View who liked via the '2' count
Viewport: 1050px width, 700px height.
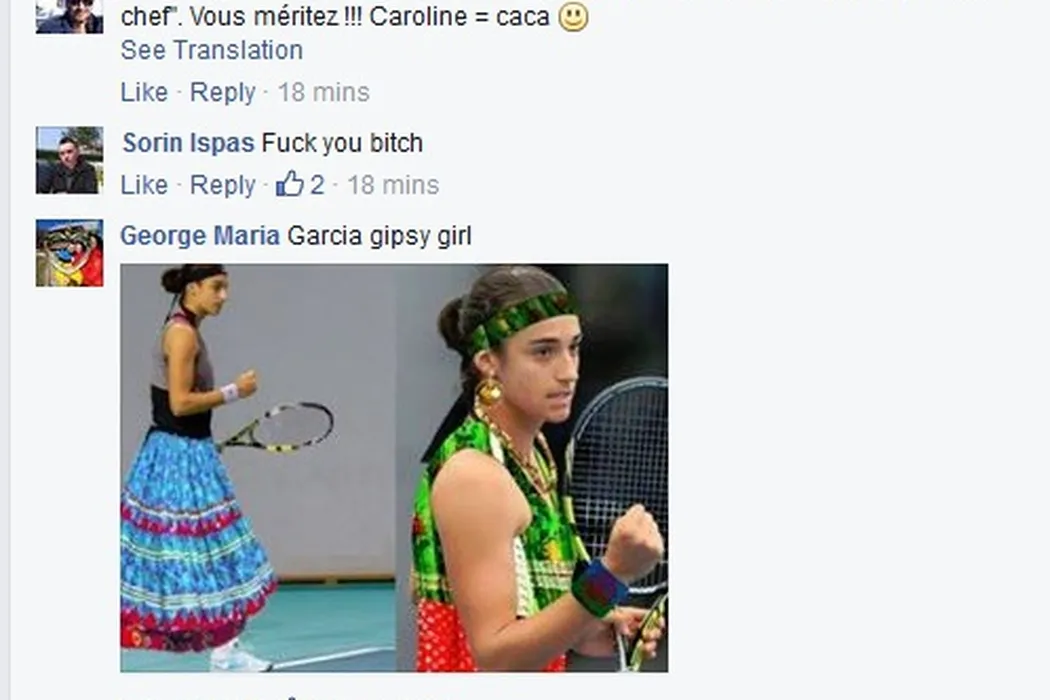317,184
